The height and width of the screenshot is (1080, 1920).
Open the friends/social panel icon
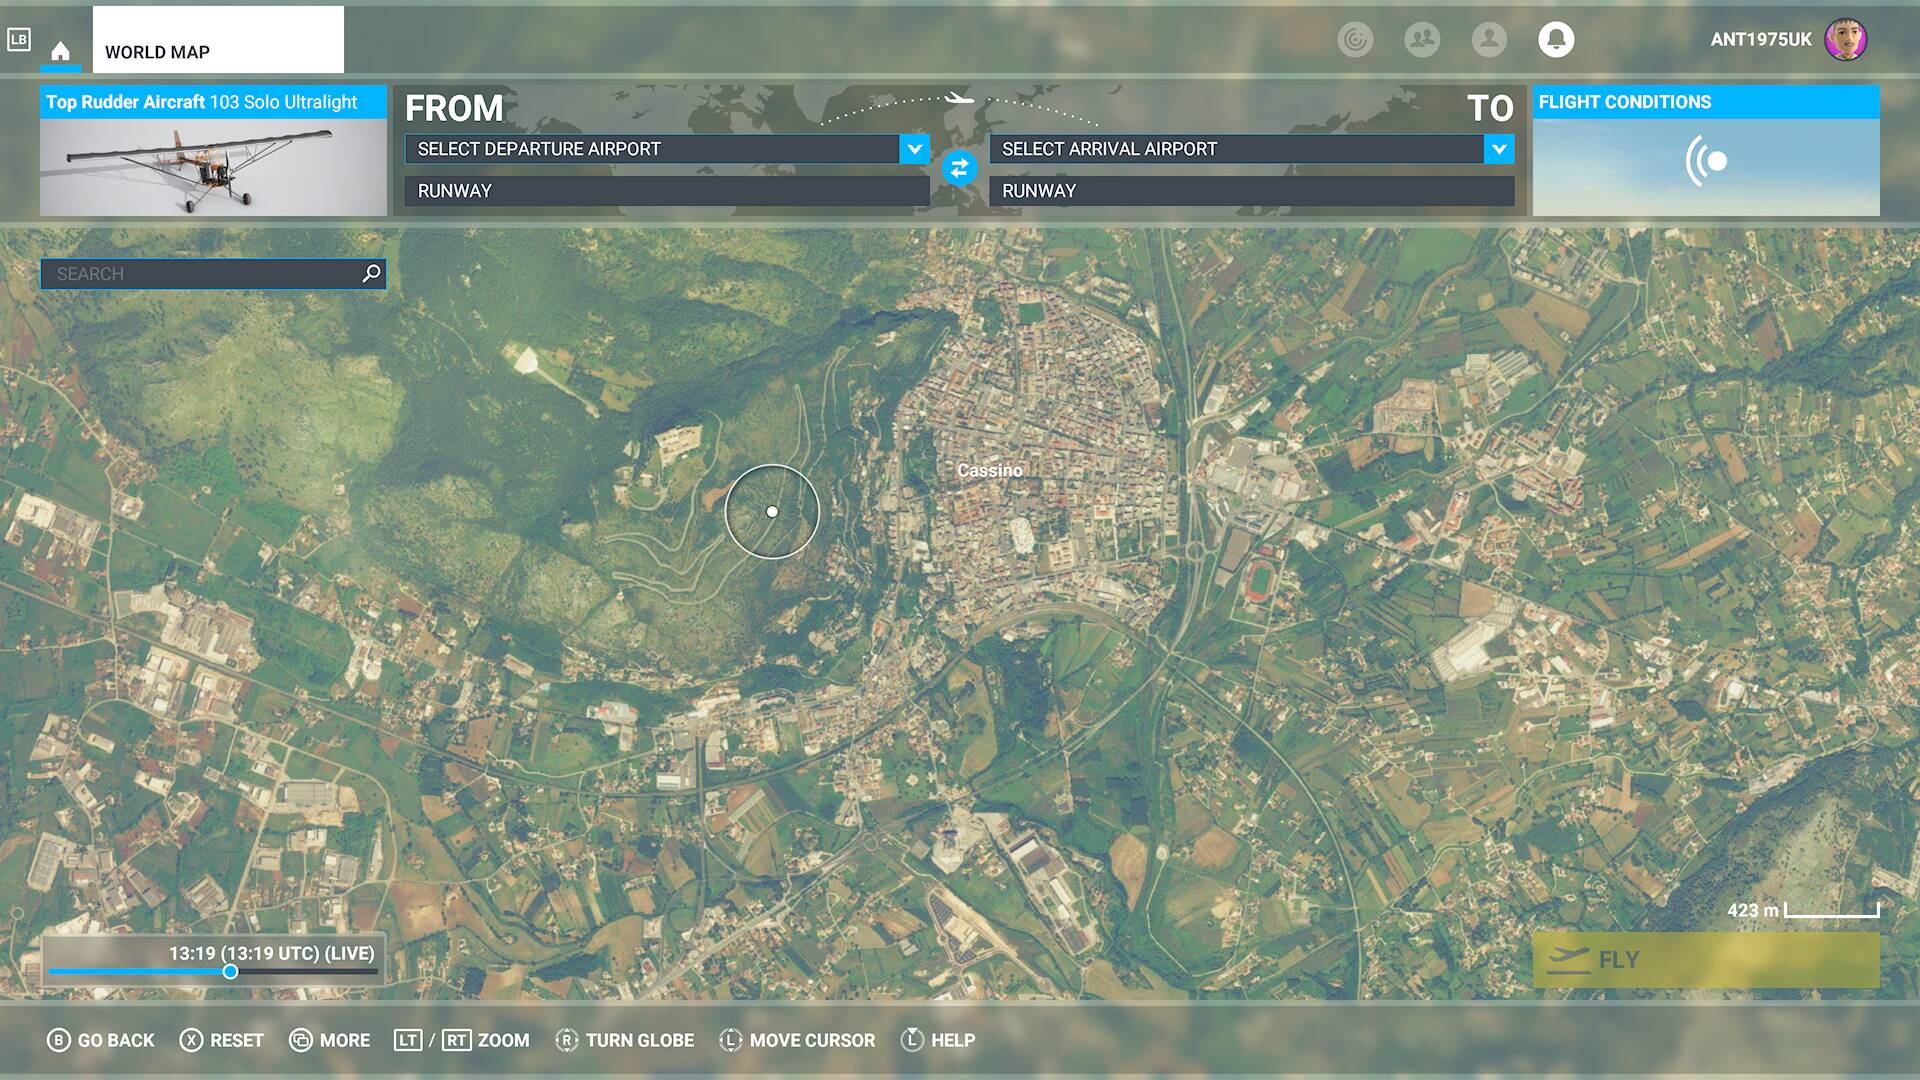(x=1422, y=41)
